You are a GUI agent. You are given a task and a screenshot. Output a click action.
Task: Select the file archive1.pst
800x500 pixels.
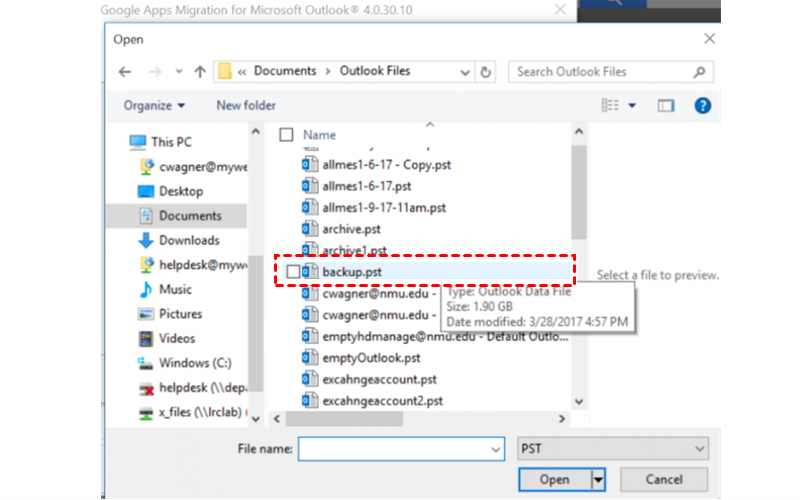355,251
